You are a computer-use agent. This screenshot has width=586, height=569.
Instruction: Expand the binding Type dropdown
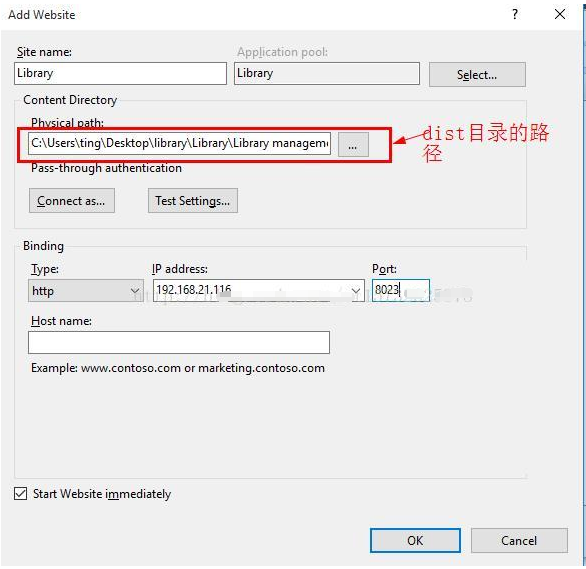point(86,291)
